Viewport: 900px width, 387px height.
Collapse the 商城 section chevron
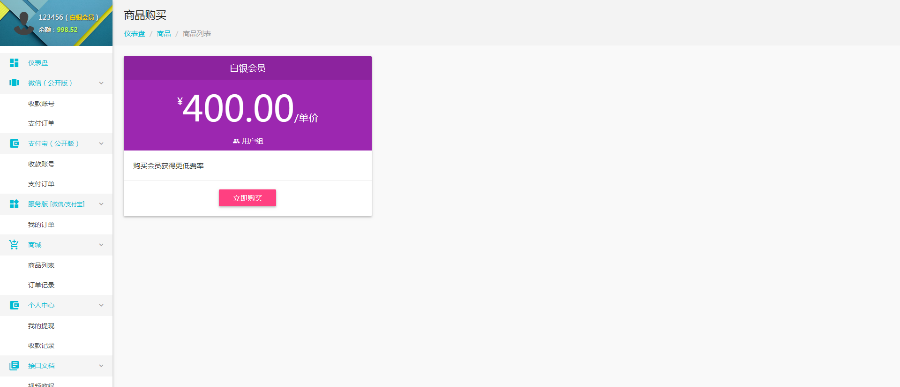tap(101, 245)
